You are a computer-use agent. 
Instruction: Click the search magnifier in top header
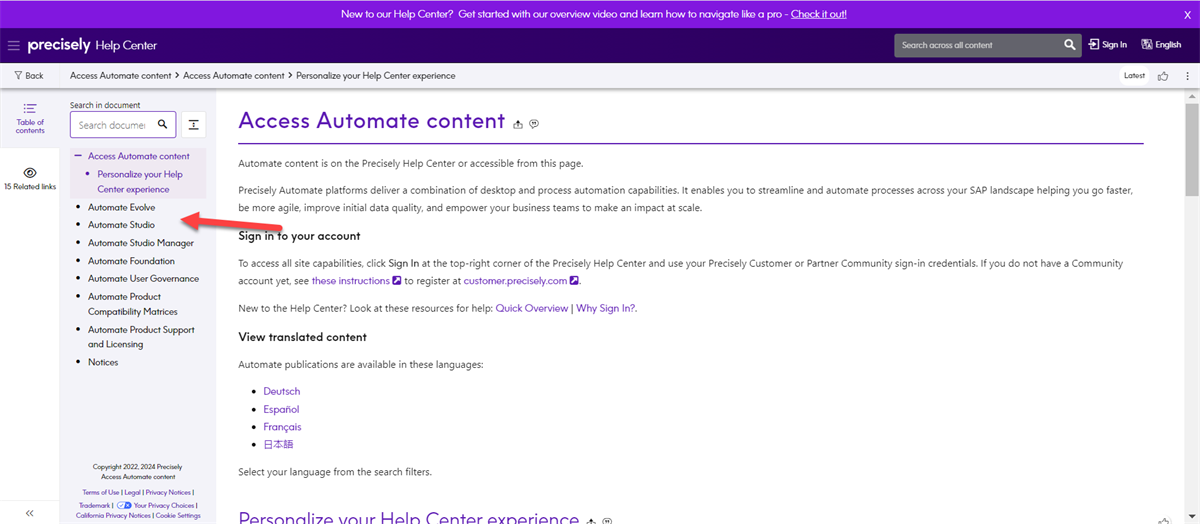click(x=1070, y=45)
